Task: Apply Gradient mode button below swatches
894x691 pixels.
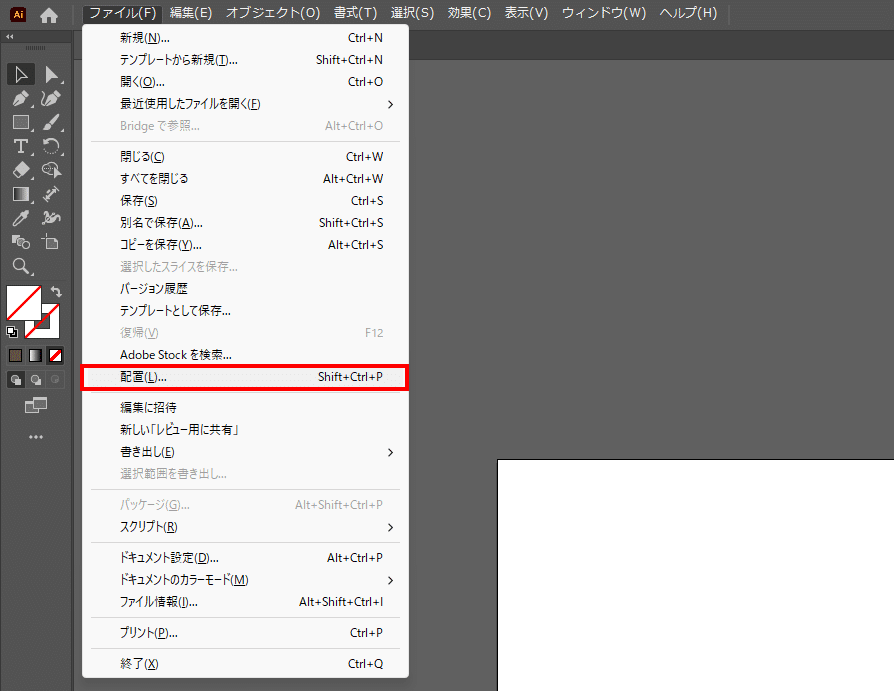Action: pyautogui.click(x=35, y=356)
